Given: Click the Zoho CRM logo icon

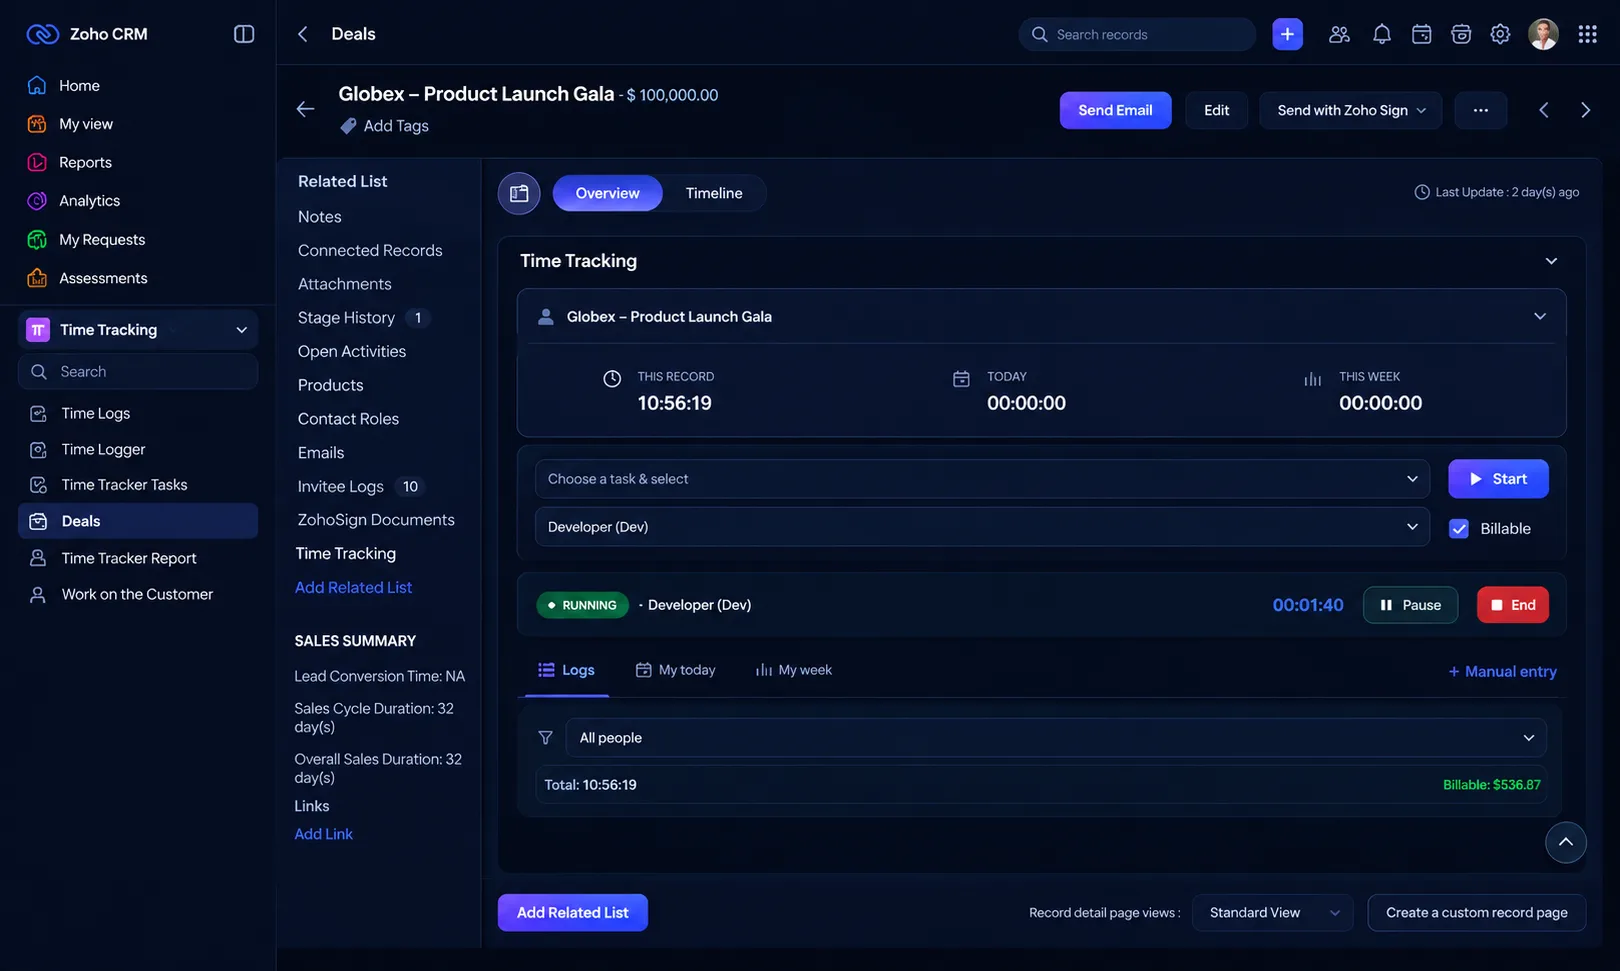Looking at the screenshot, I should [x=42, y=34].
